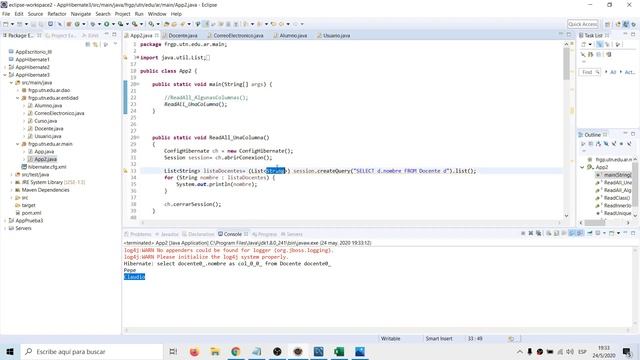
Task: Click the Terminate console icon
Action: pos(523,233)
